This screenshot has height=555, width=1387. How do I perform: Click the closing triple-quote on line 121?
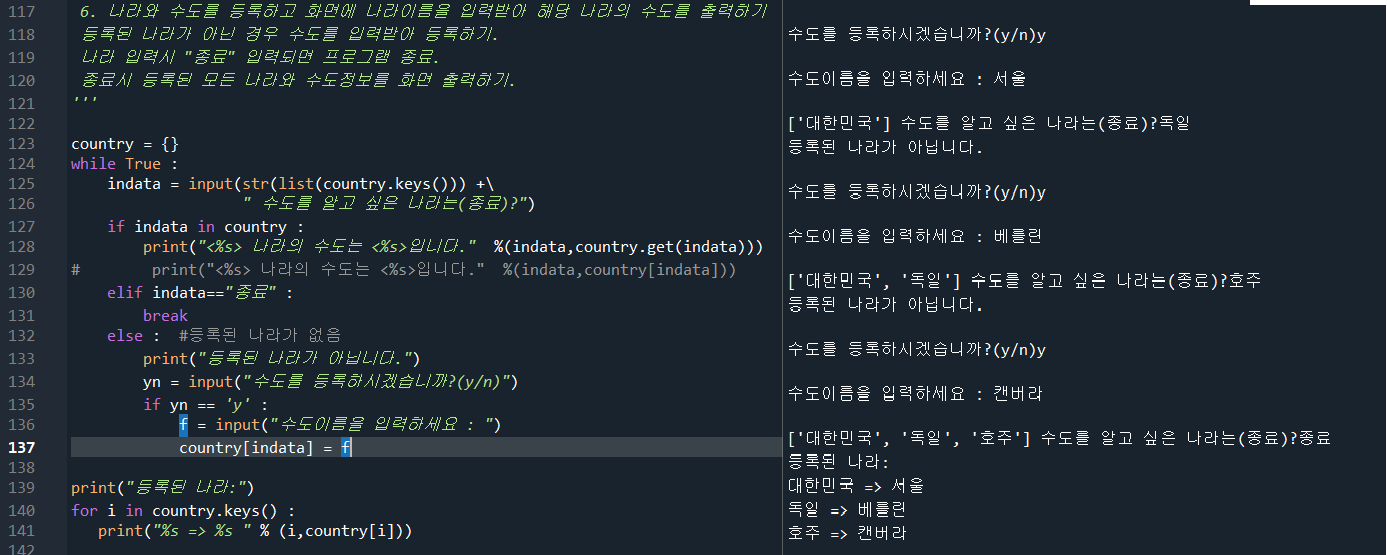click(84, 101)
